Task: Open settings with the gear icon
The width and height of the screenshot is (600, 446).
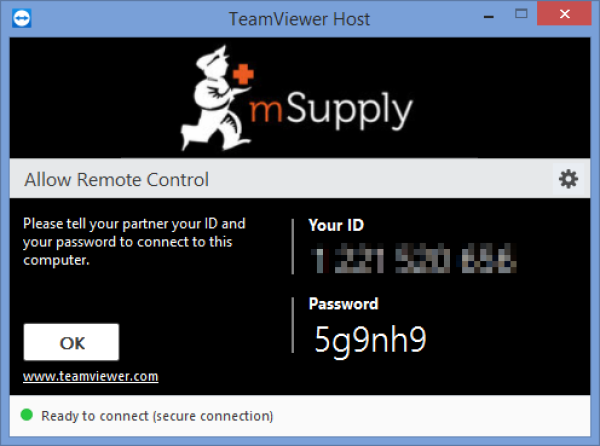Action: click(x=568, y=179)
